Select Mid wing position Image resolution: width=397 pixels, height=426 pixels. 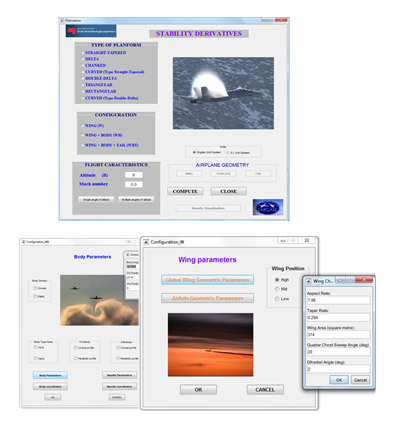click(x=277, y=289)
